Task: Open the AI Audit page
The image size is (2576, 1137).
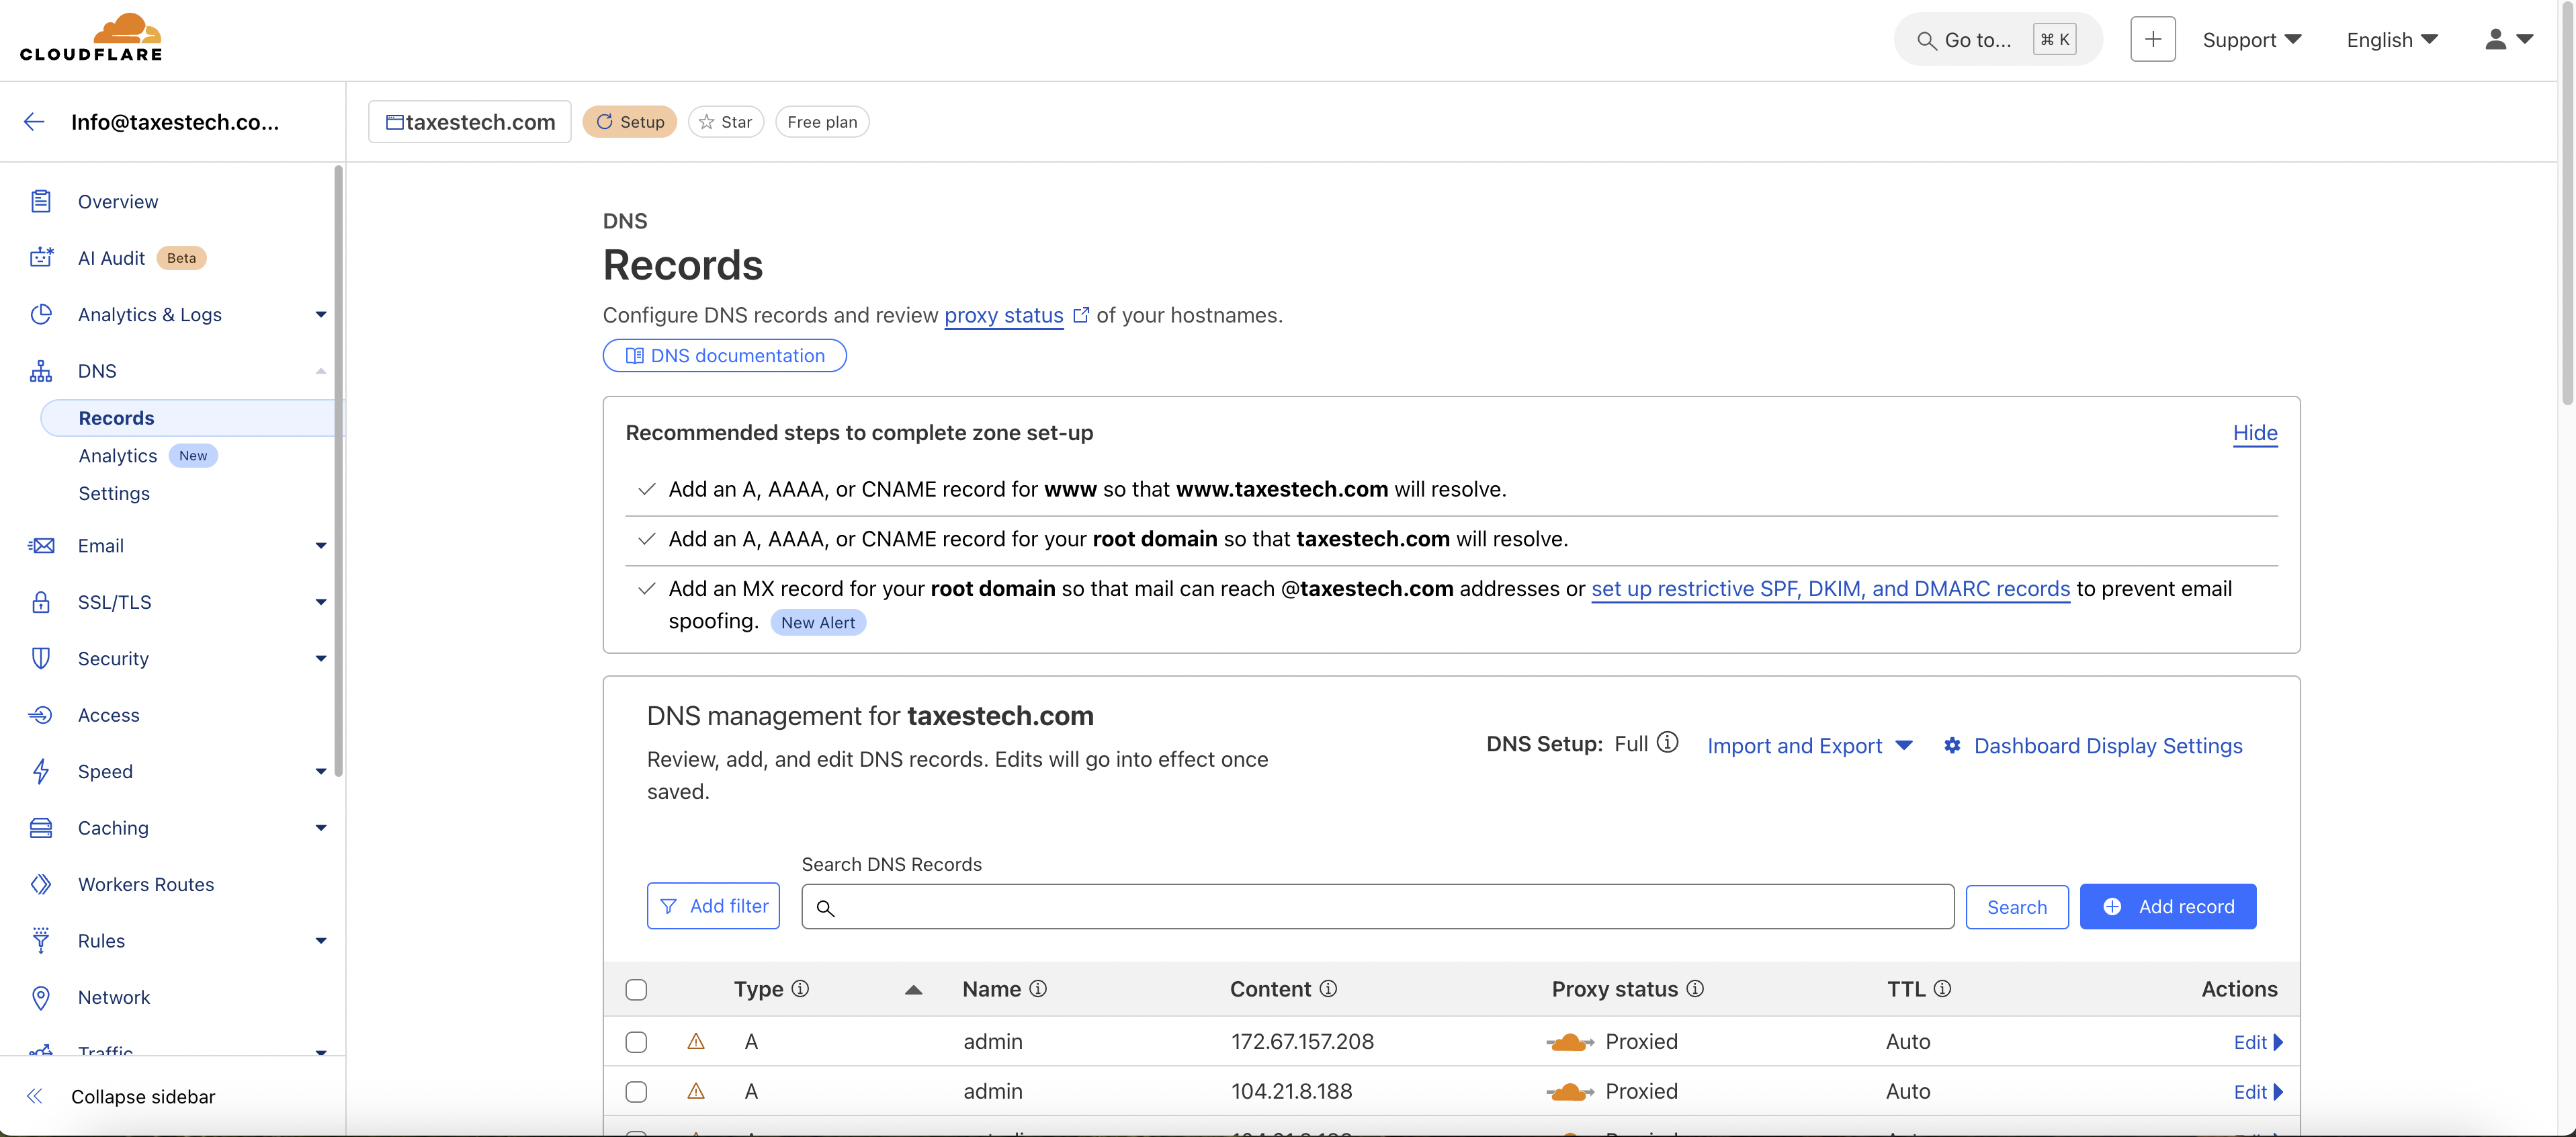Action: [x=111, y=258]
